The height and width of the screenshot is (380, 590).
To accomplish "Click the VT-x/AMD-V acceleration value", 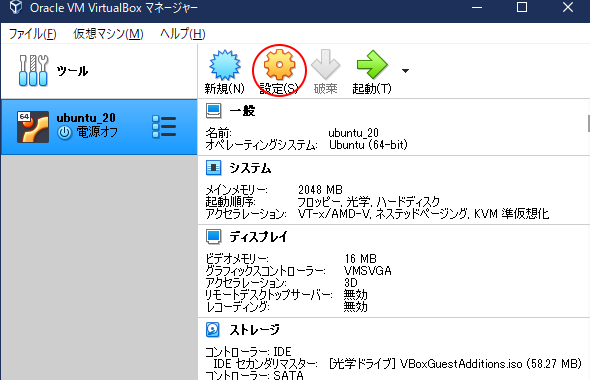I will (x=333, y=214).
